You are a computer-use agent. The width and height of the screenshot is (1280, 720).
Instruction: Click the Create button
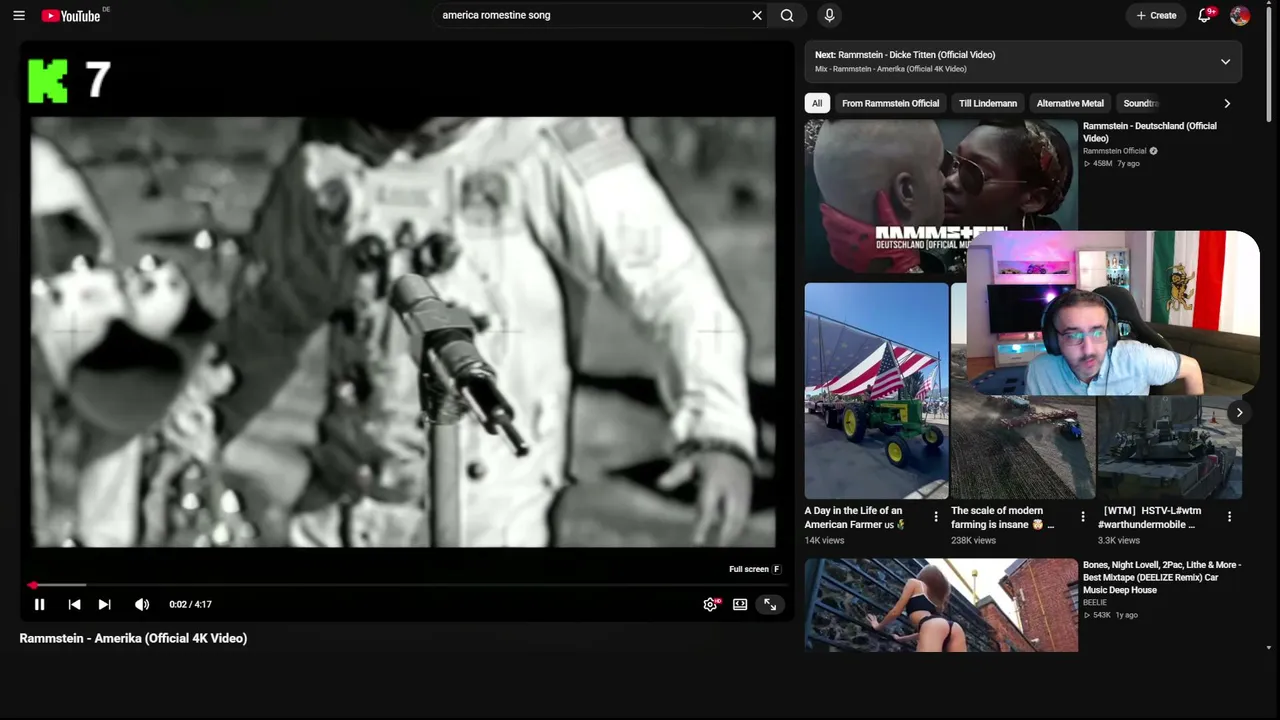(x=1156, y=15)
